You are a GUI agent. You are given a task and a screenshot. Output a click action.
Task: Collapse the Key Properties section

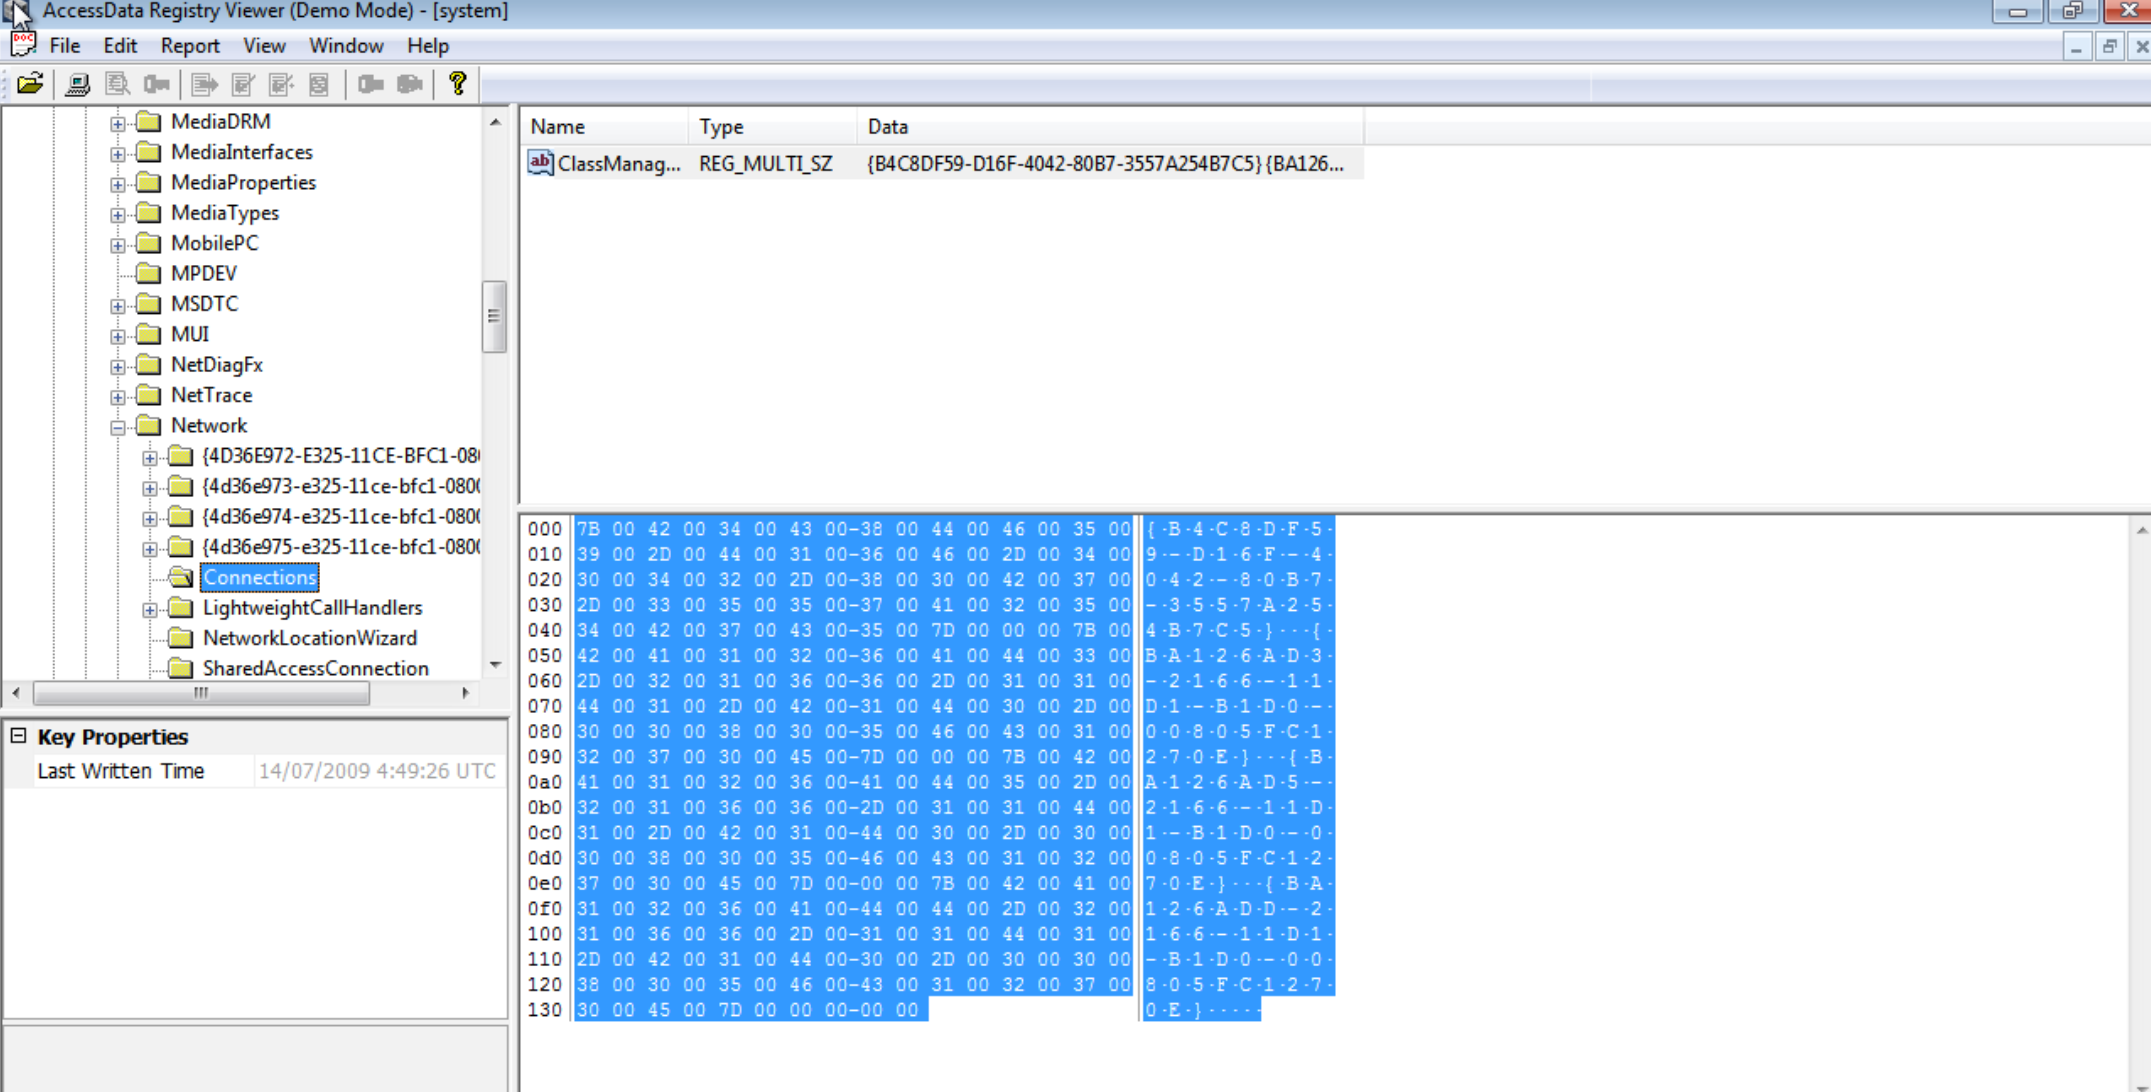[18, 736]
